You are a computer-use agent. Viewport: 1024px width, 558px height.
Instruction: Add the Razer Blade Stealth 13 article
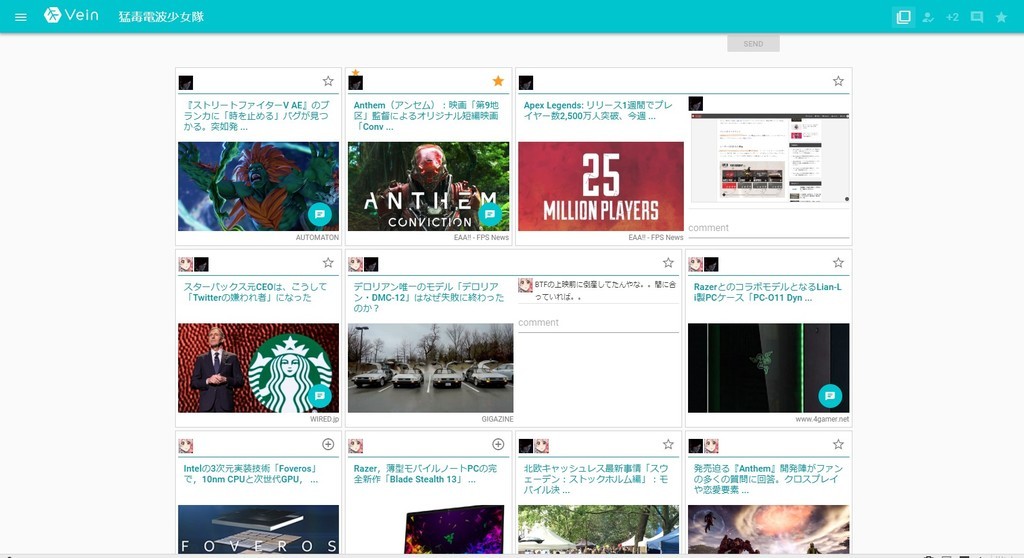pos(498,444)
